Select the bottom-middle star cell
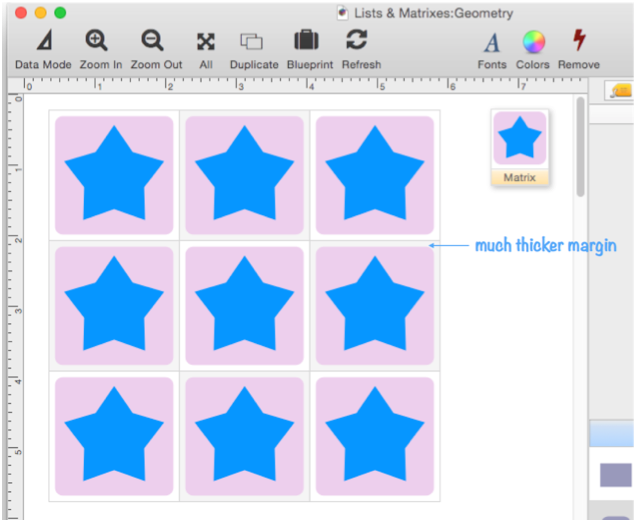The width and height of the screenshot is (636, 522). (x=245, y=436)
